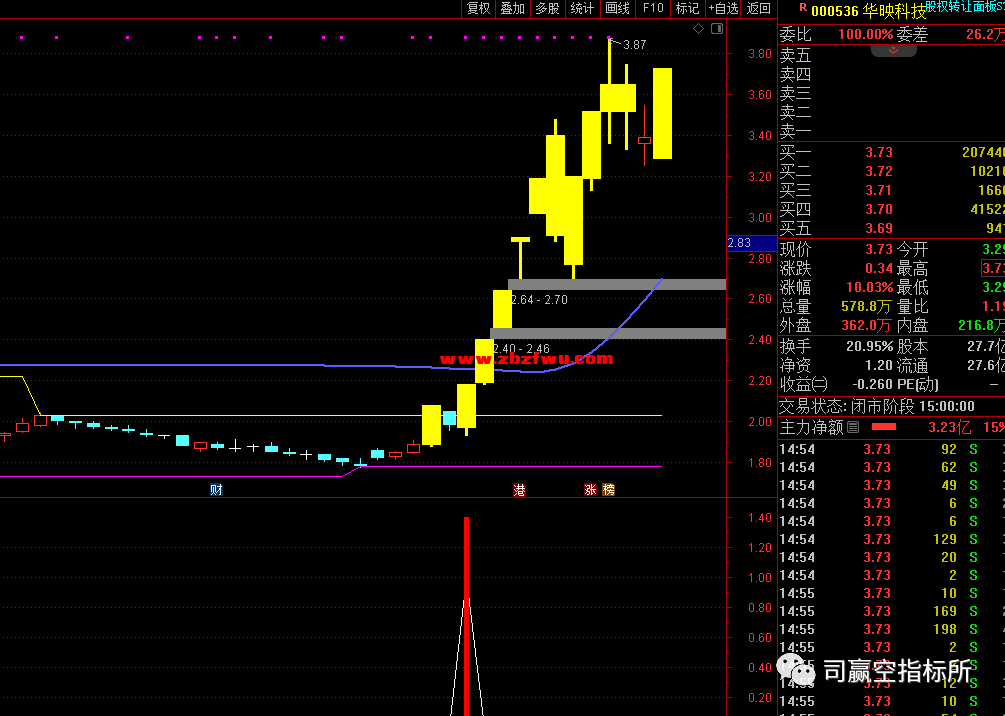Select the 卖一 order row
Image resolution: width=1005 pixels, height=716 pixels.
tap(892, 132)
